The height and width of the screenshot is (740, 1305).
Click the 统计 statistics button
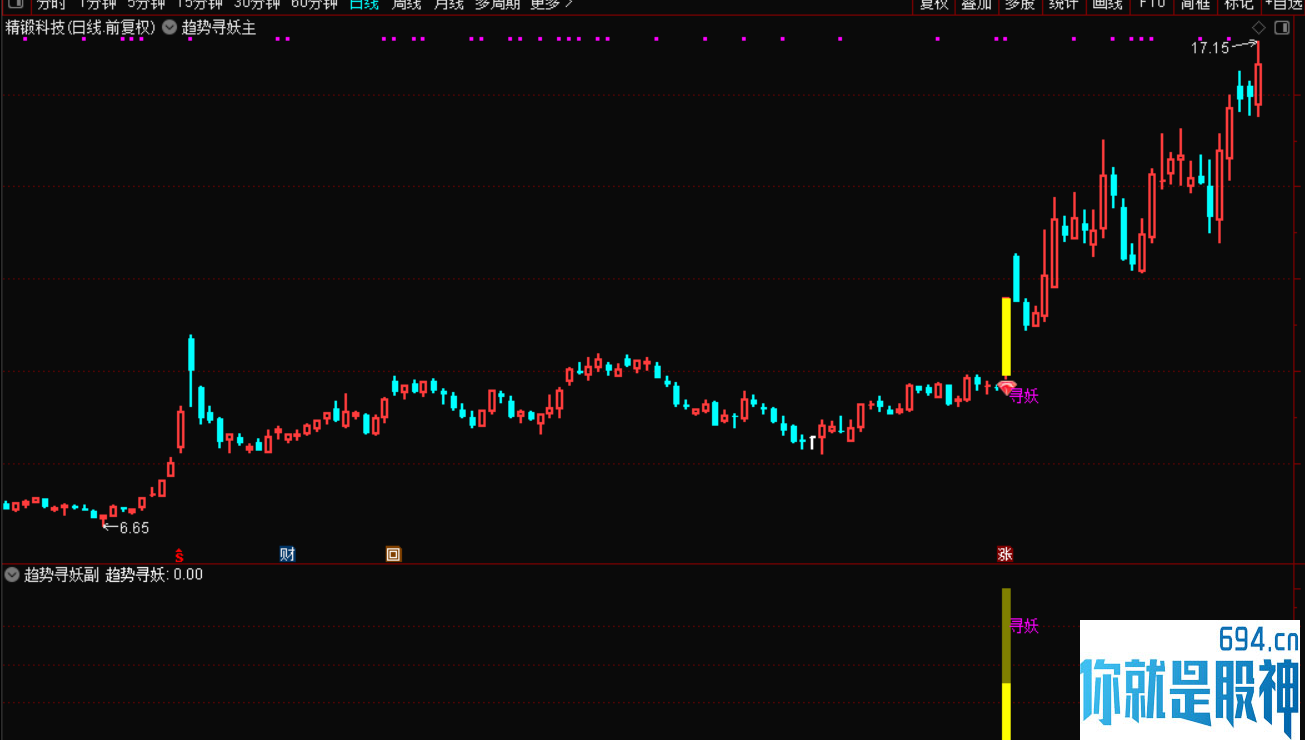[1062, 4]
